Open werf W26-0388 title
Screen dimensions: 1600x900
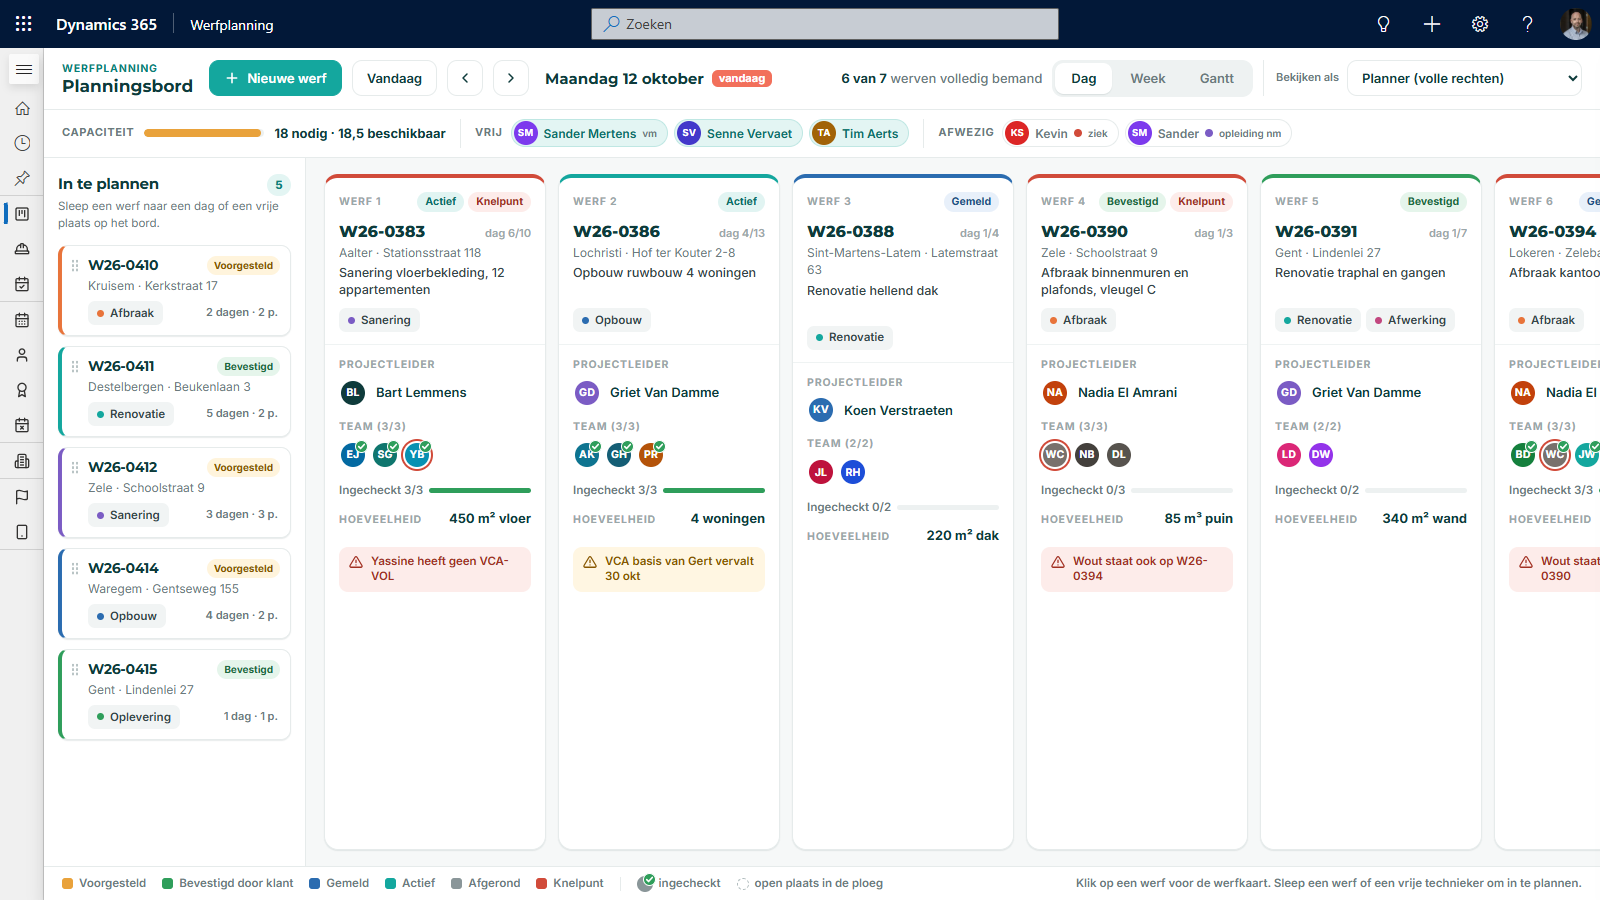click(x=850, y=231)
